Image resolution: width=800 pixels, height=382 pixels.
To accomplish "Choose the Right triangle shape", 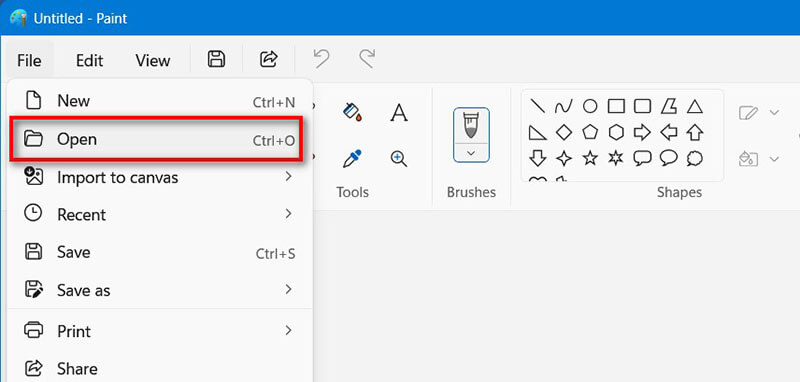I will coord(537,133).
